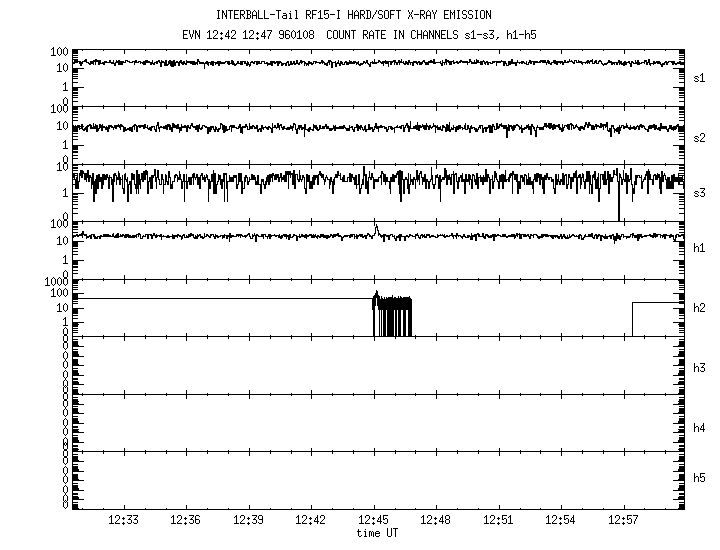Select the h5 channel label

[x=700, y=478]
